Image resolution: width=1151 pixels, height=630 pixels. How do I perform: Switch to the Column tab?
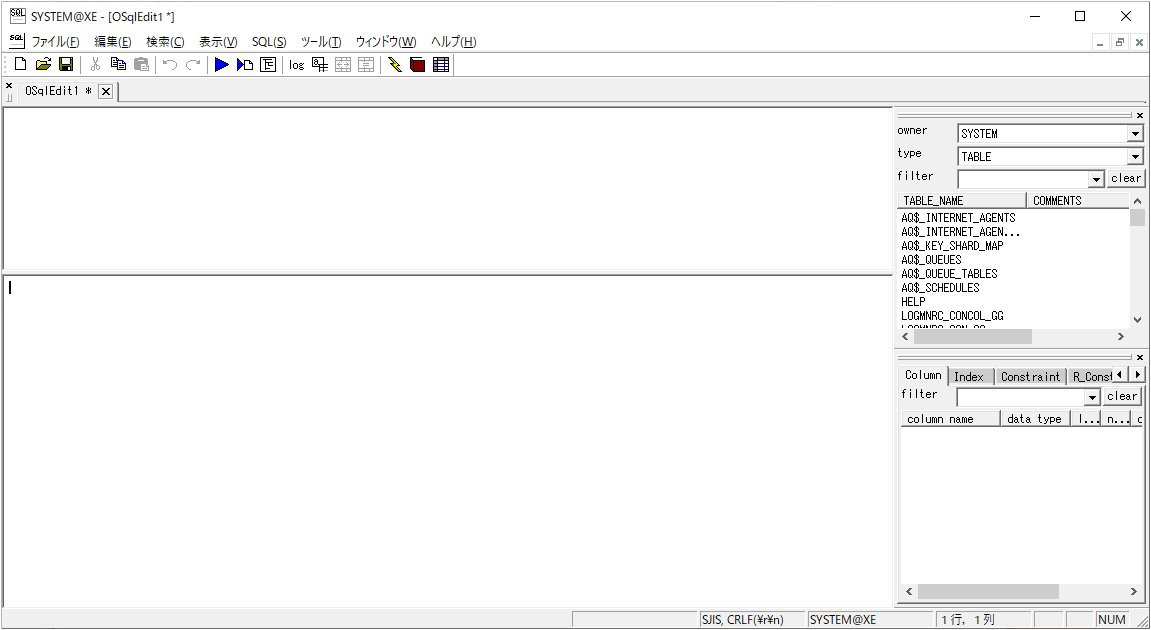click(x=923, y=375)
